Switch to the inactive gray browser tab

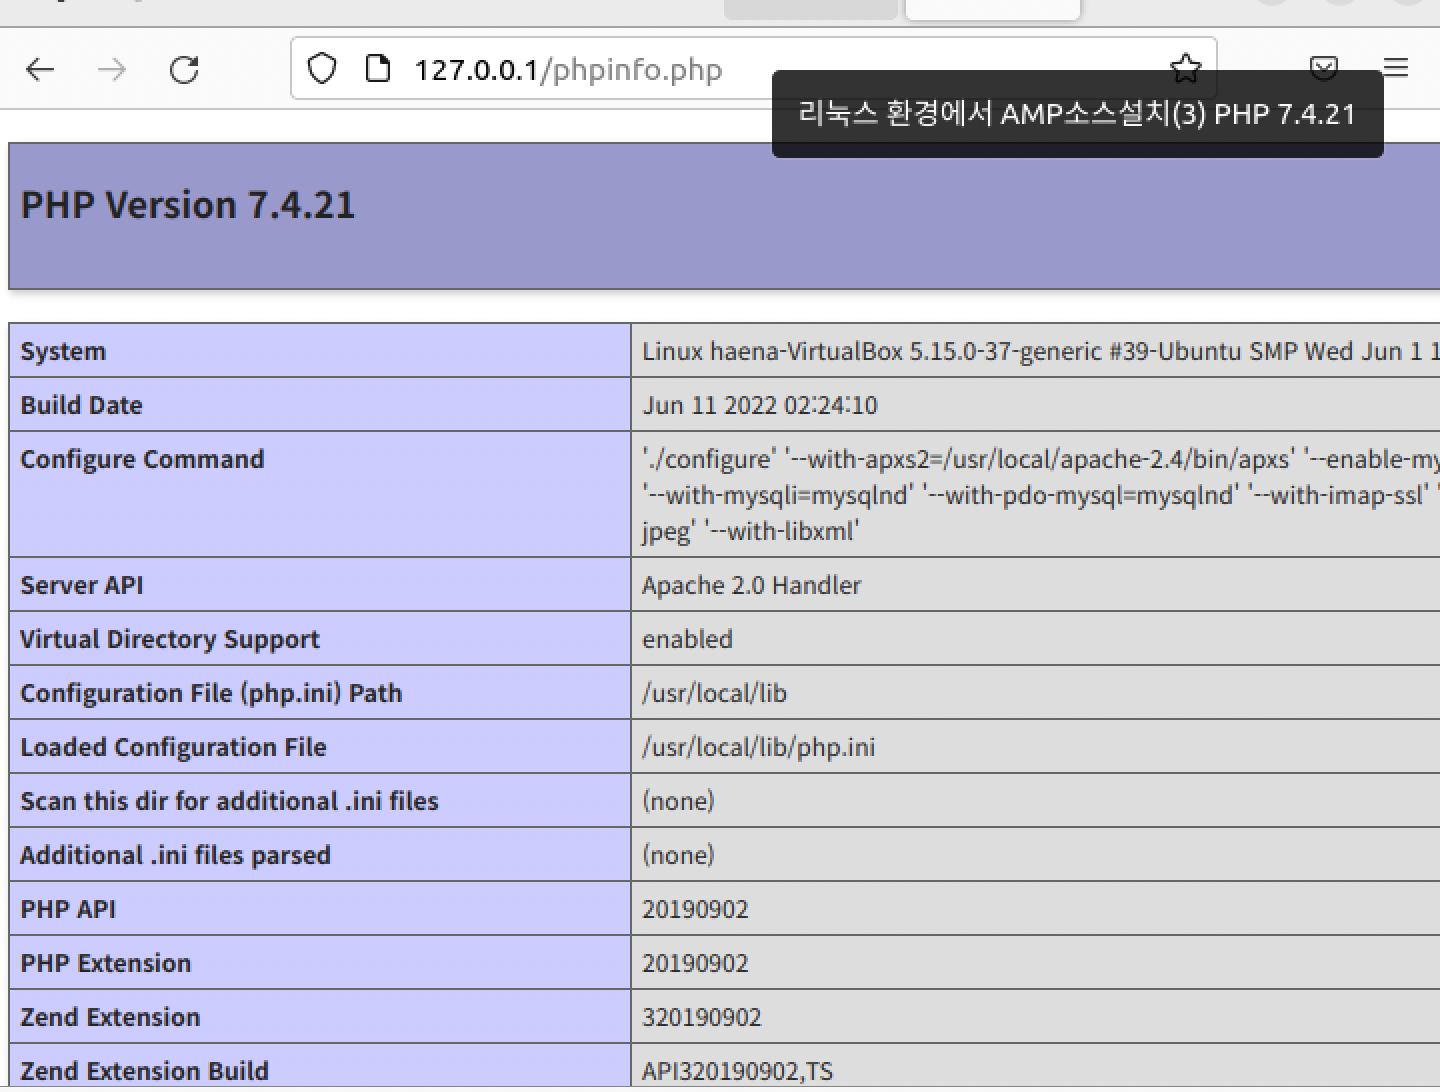pos(811,9)
